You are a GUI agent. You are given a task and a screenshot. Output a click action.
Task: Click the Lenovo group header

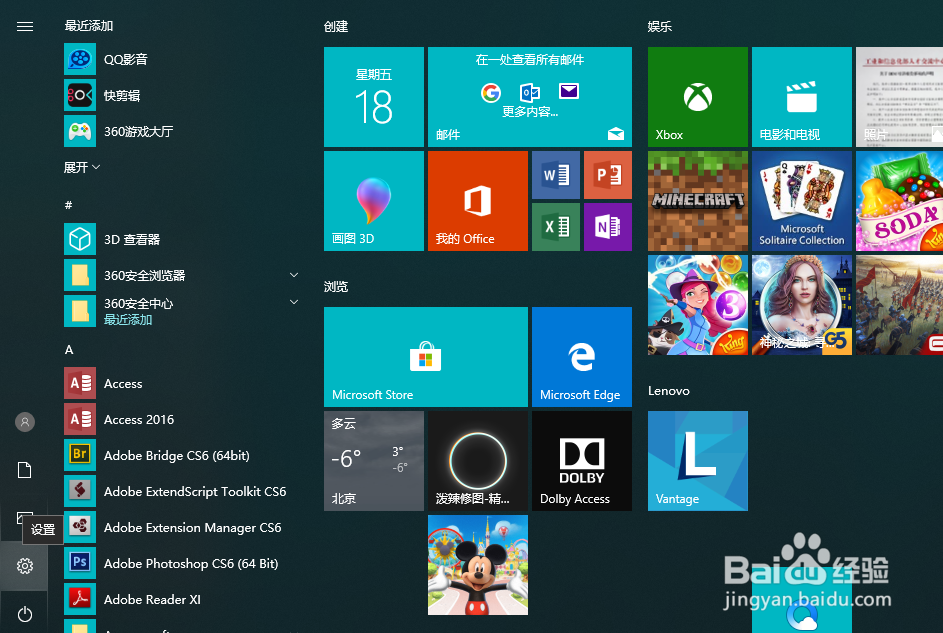pyautogui.click(x=669, y=391)
